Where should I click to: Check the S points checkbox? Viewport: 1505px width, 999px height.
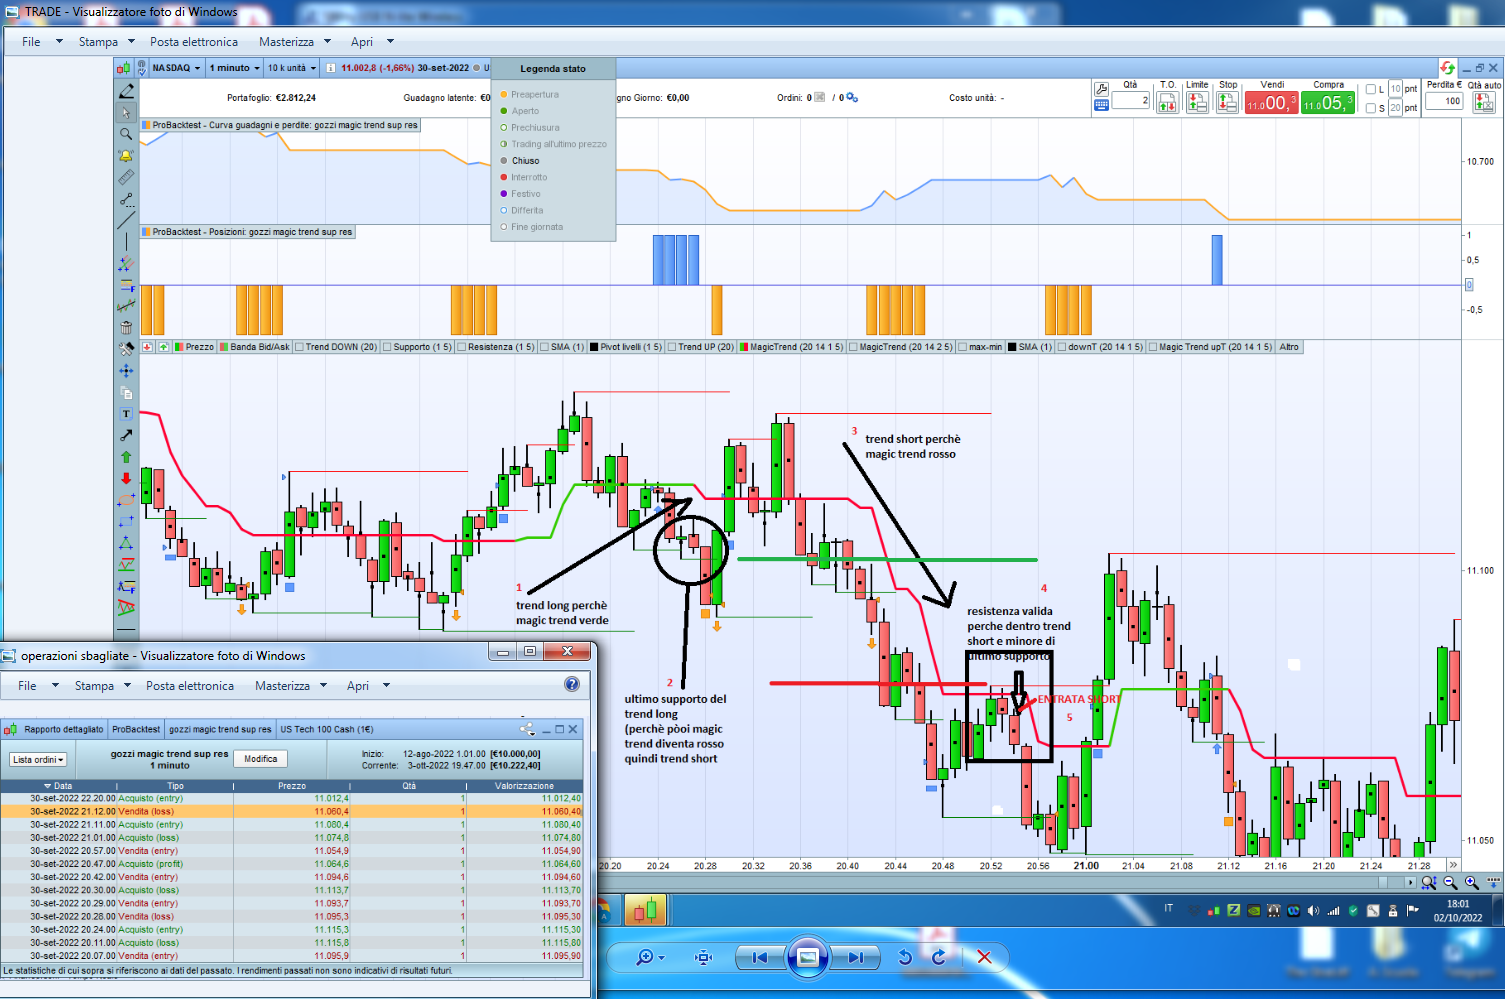tap(1371, 107)
